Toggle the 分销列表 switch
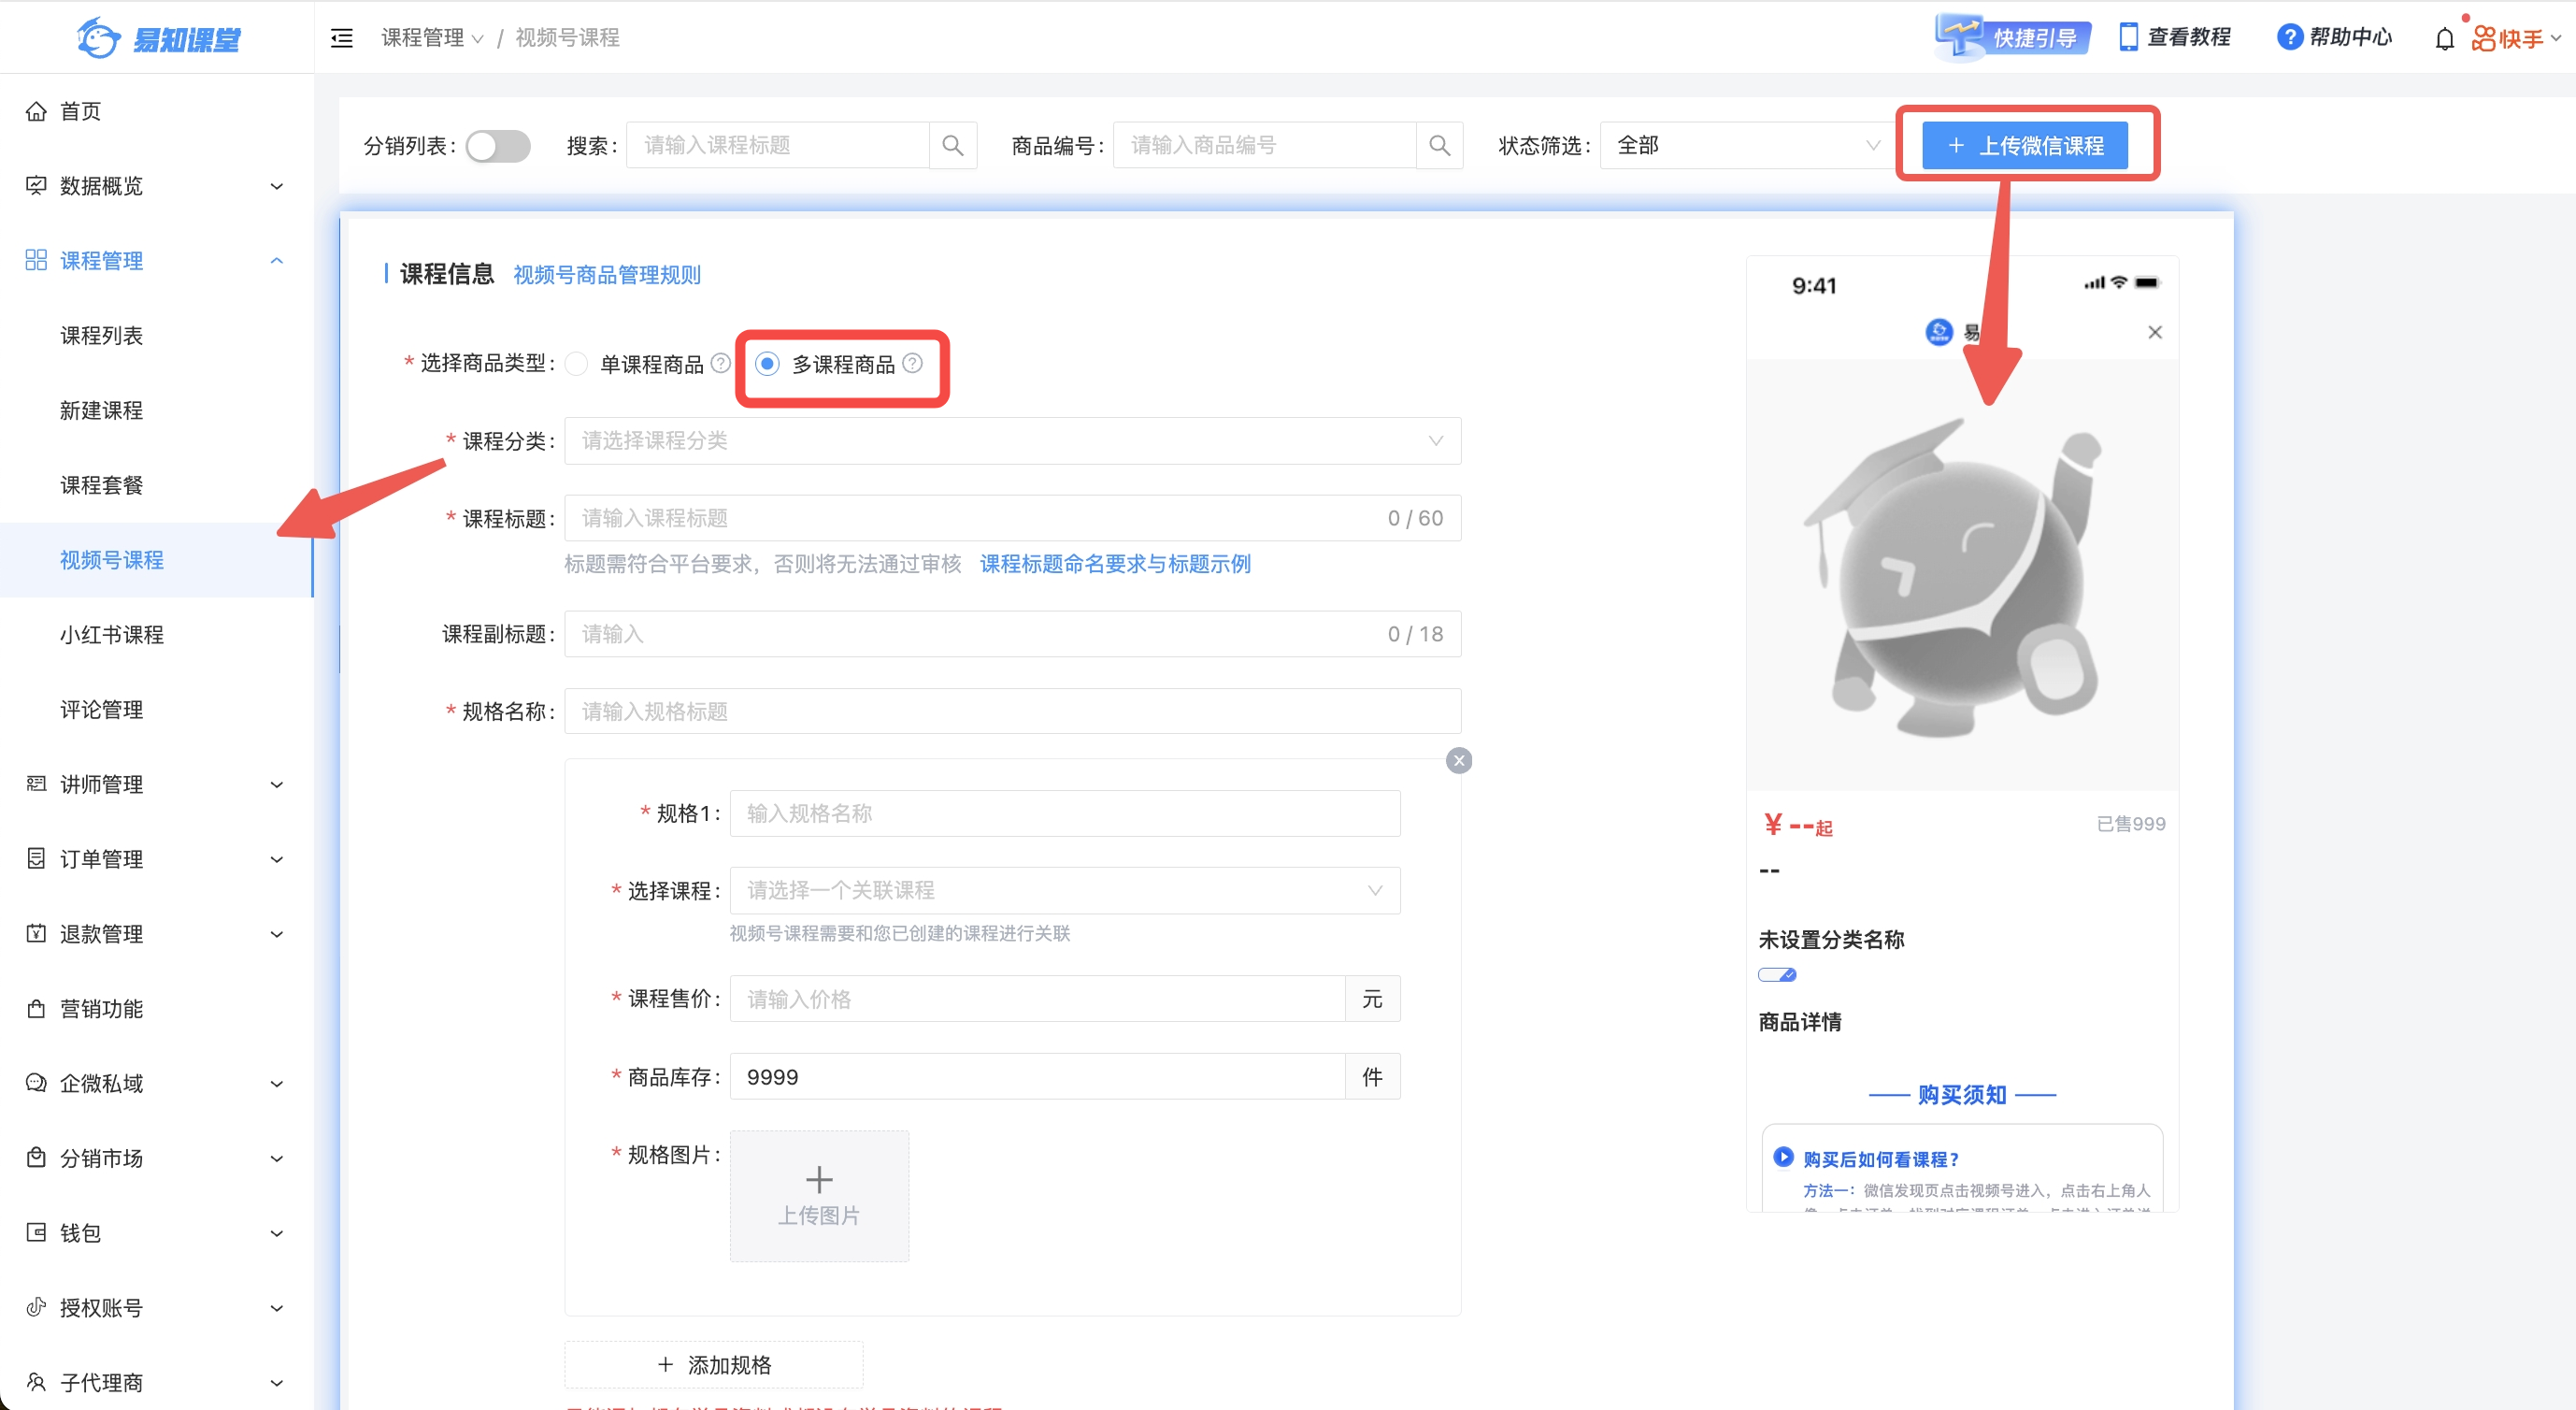This screenshot has width=2576, height=1410. click(x=498, y=146)
